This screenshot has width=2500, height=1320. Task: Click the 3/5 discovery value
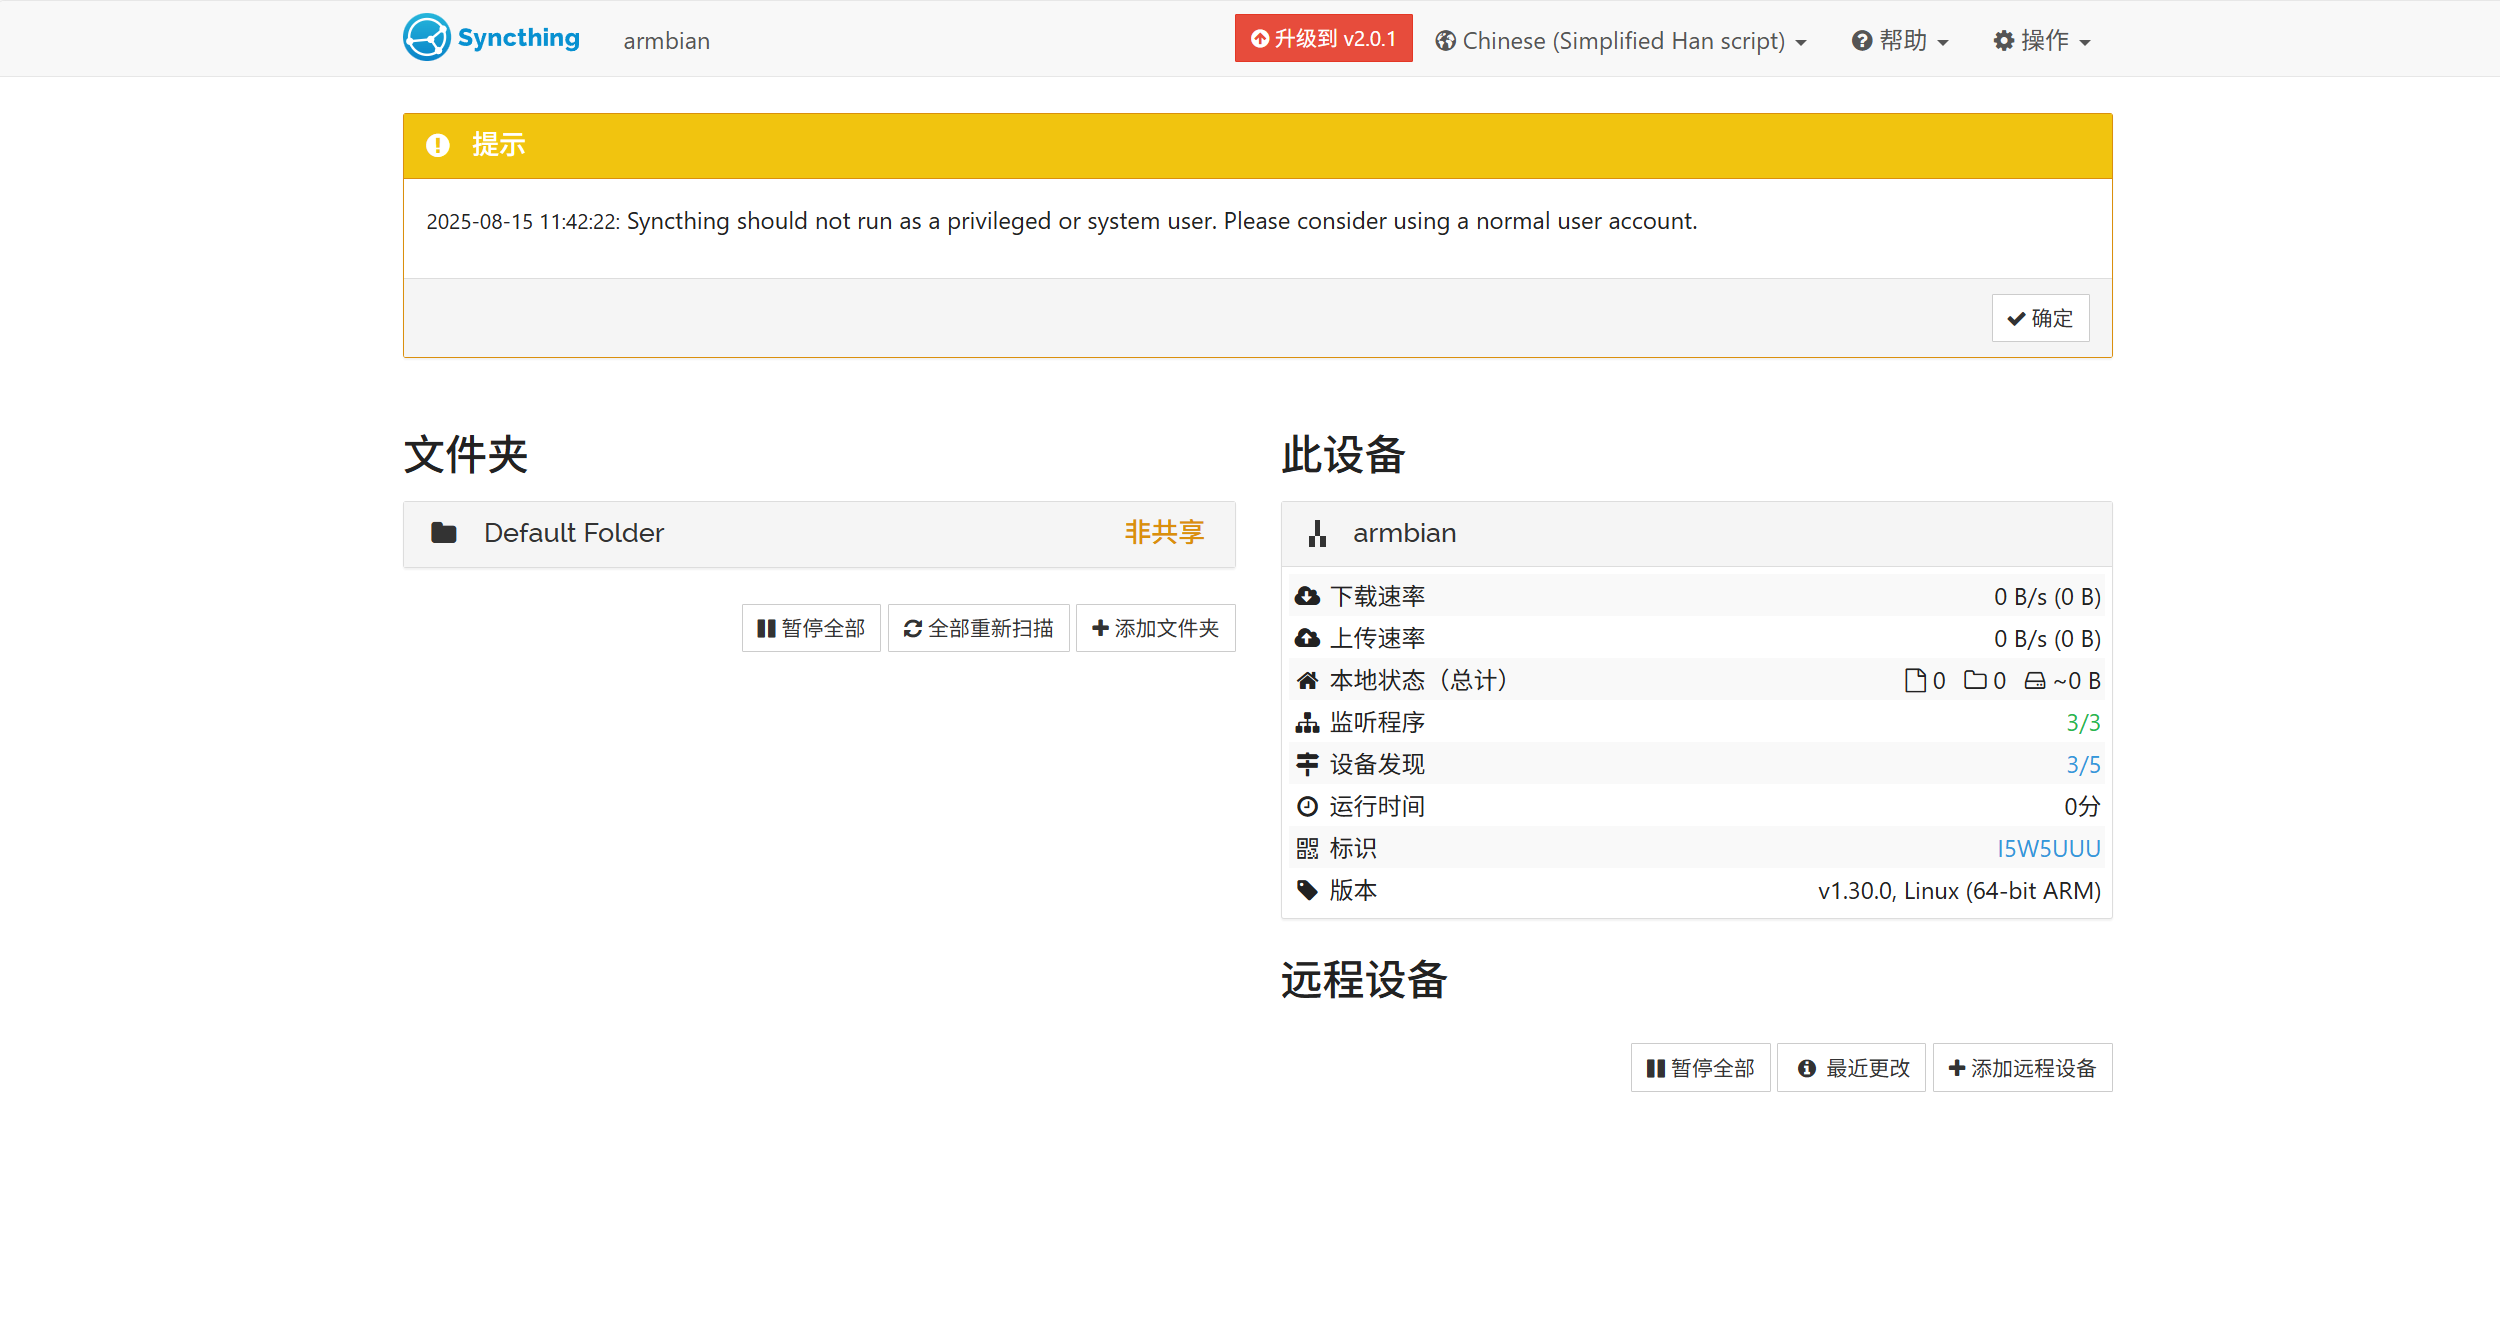coord(2083,765)
